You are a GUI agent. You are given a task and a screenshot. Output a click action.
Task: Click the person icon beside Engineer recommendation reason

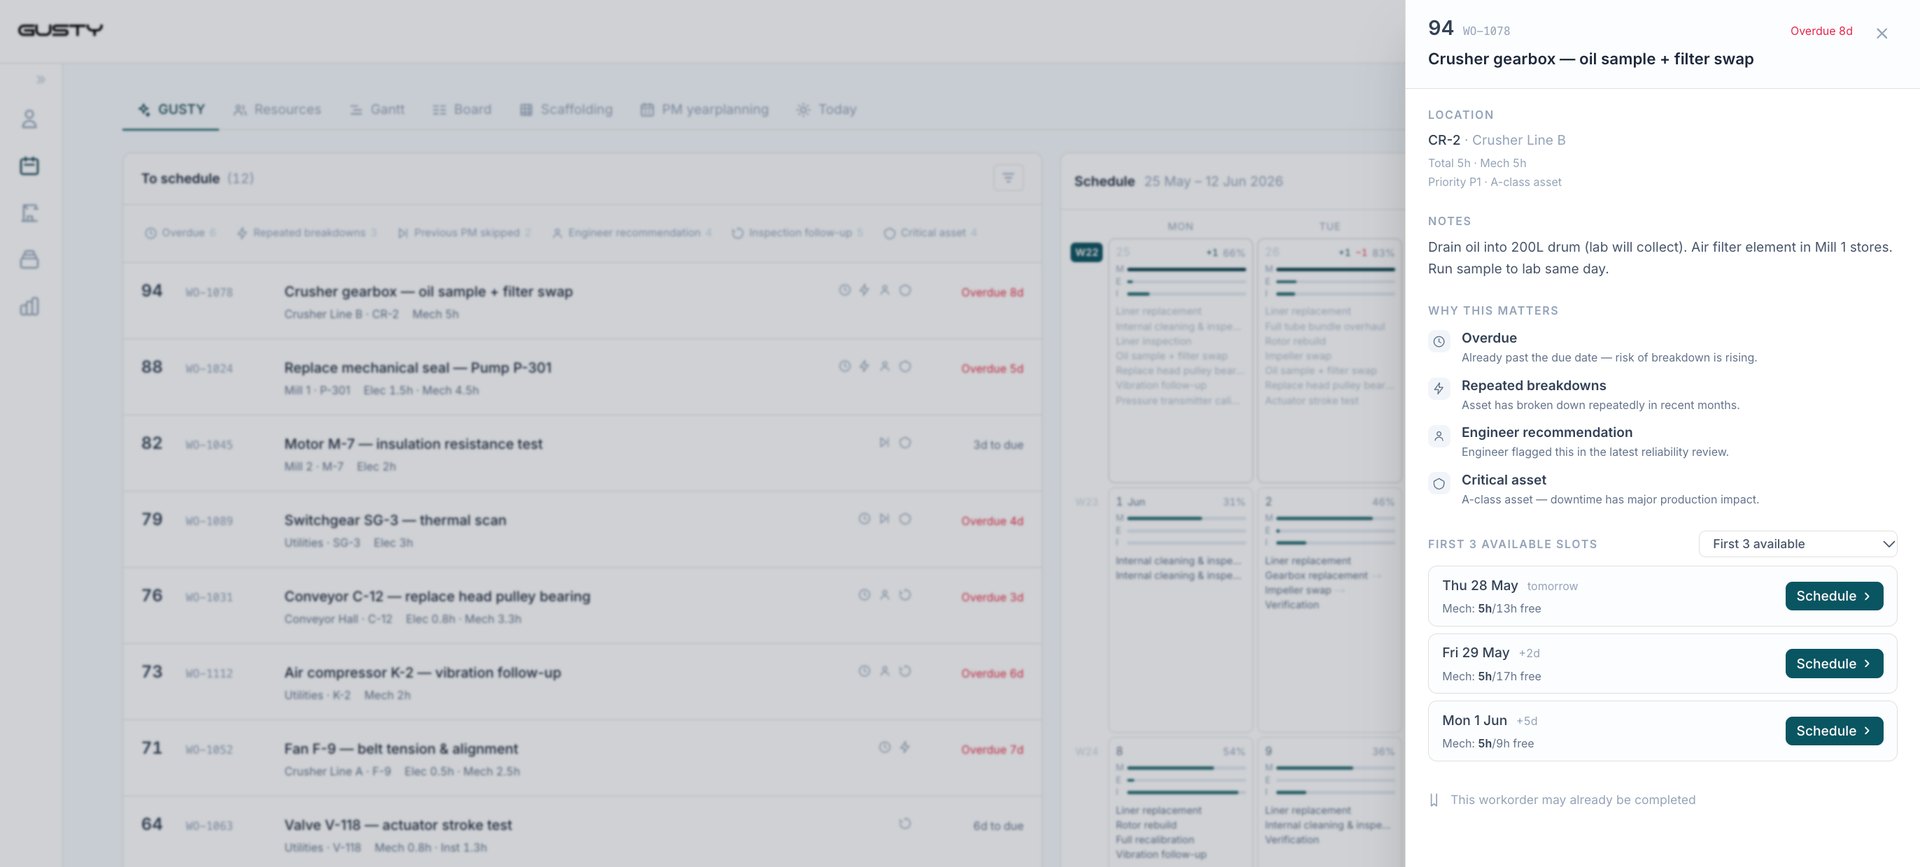[x=1439, y=436]
